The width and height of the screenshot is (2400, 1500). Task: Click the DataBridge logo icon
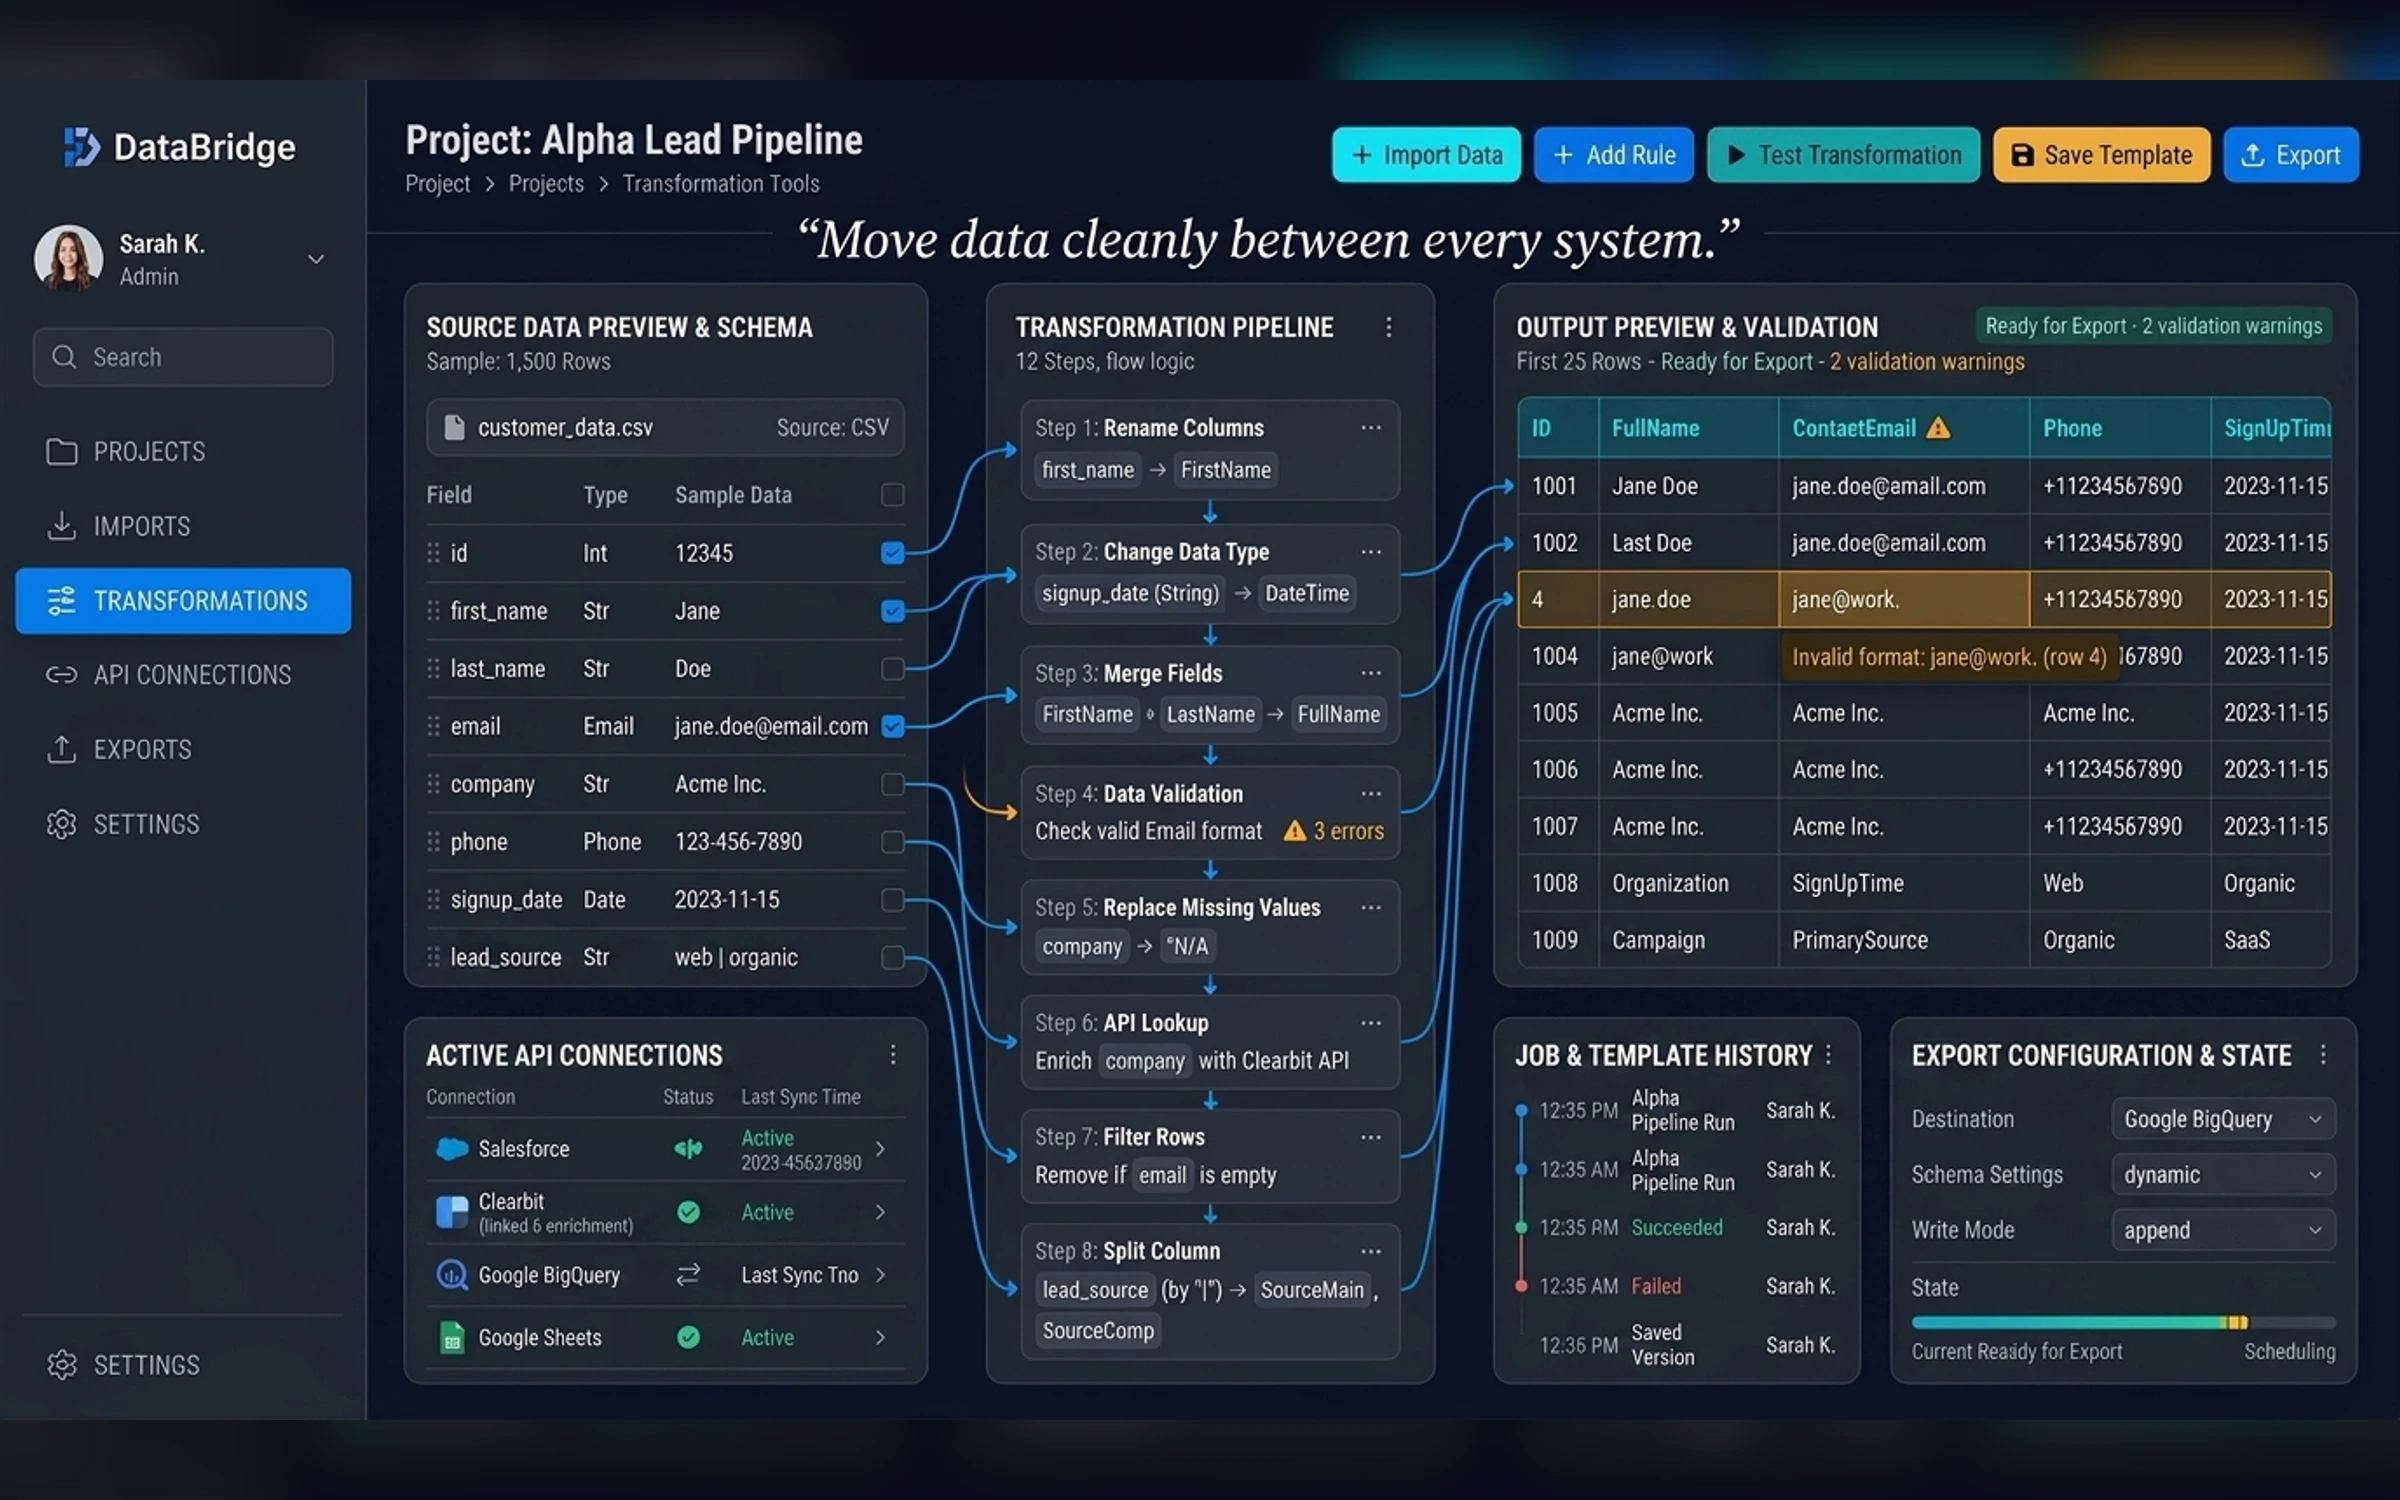pyautogui.click(x=81, y=148)
